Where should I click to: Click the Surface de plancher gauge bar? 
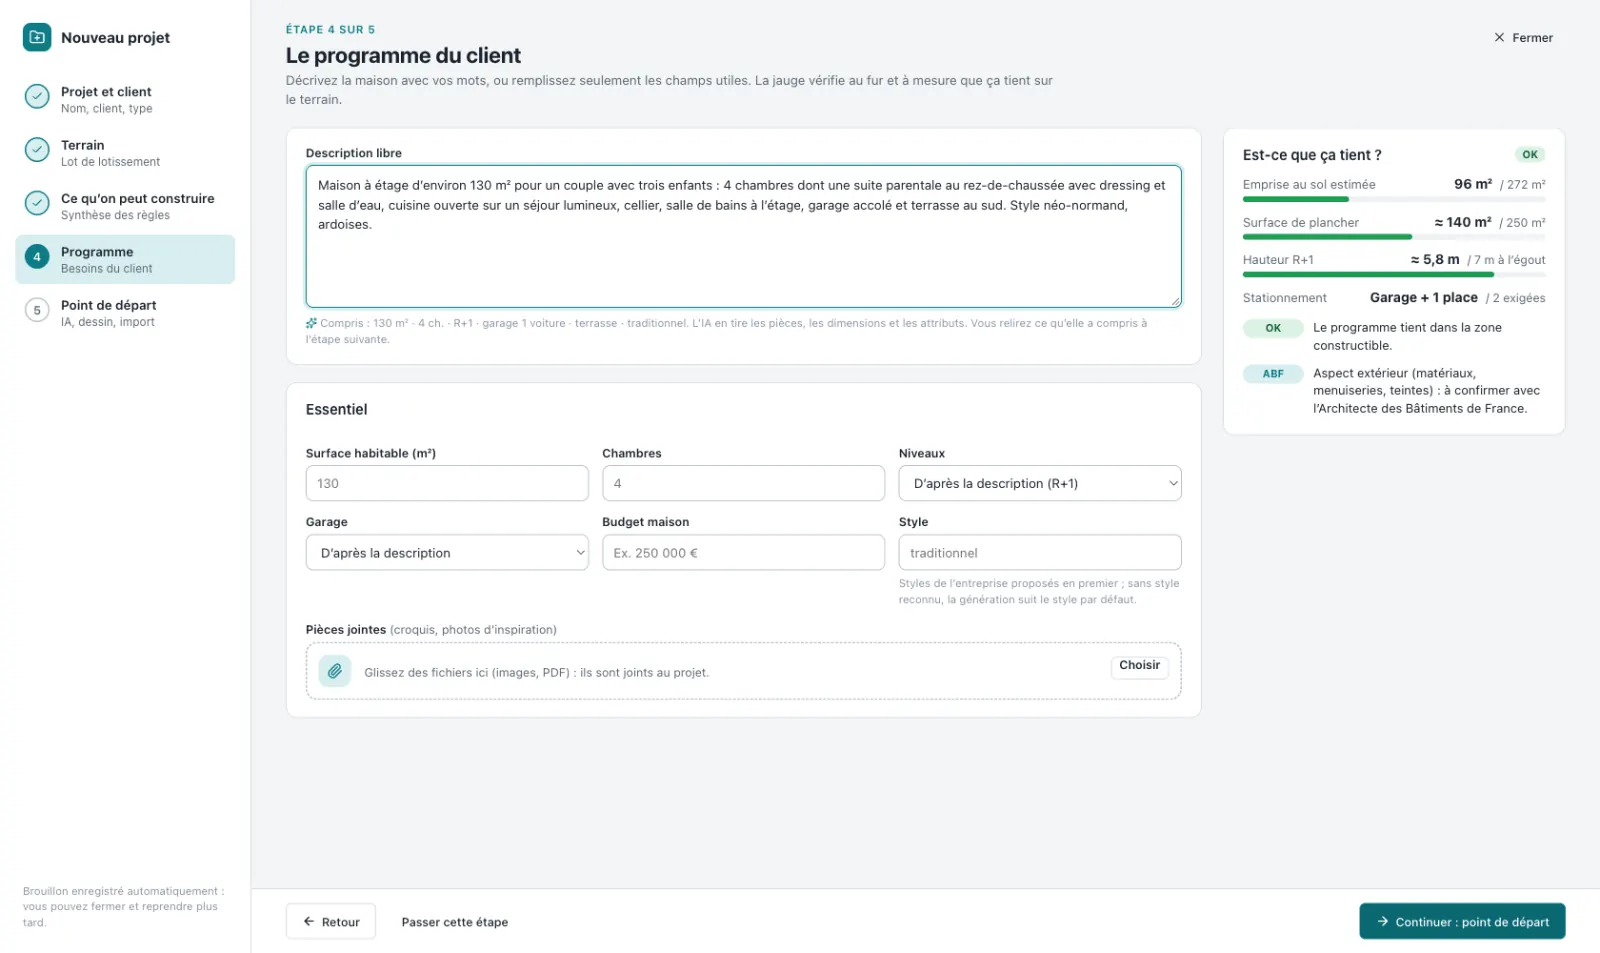pyautogui.click(x=1394, y=237)
